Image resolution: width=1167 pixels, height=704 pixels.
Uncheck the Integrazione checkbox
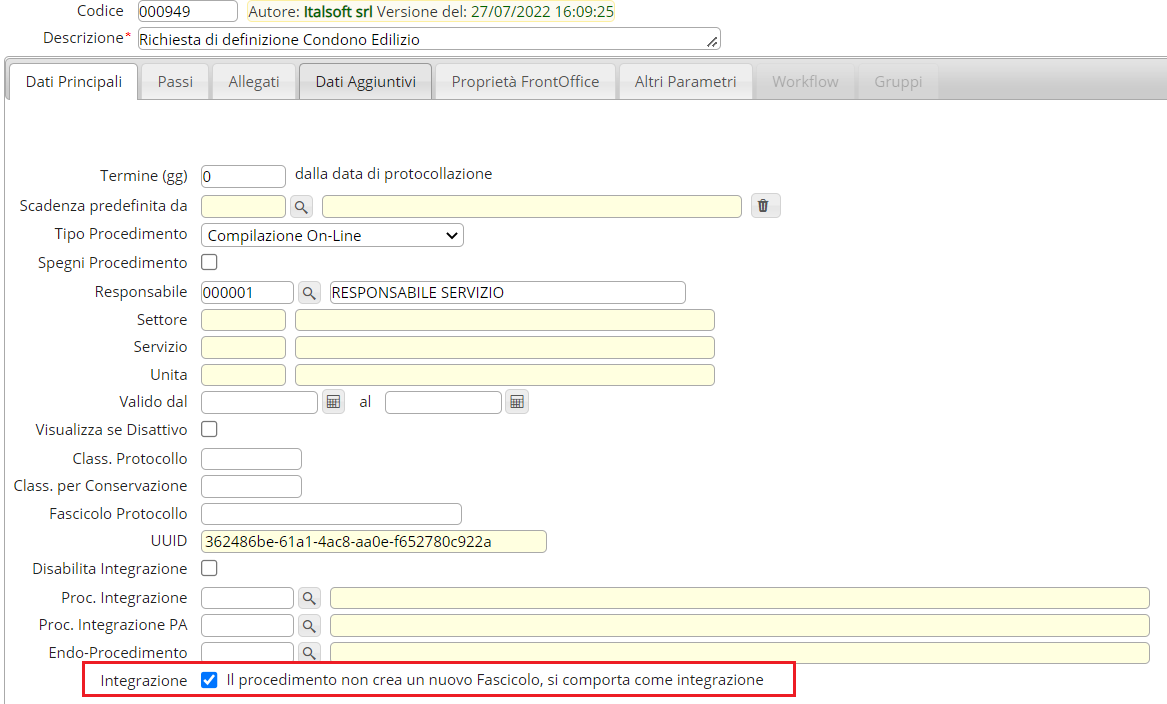[x=209, y=680]
